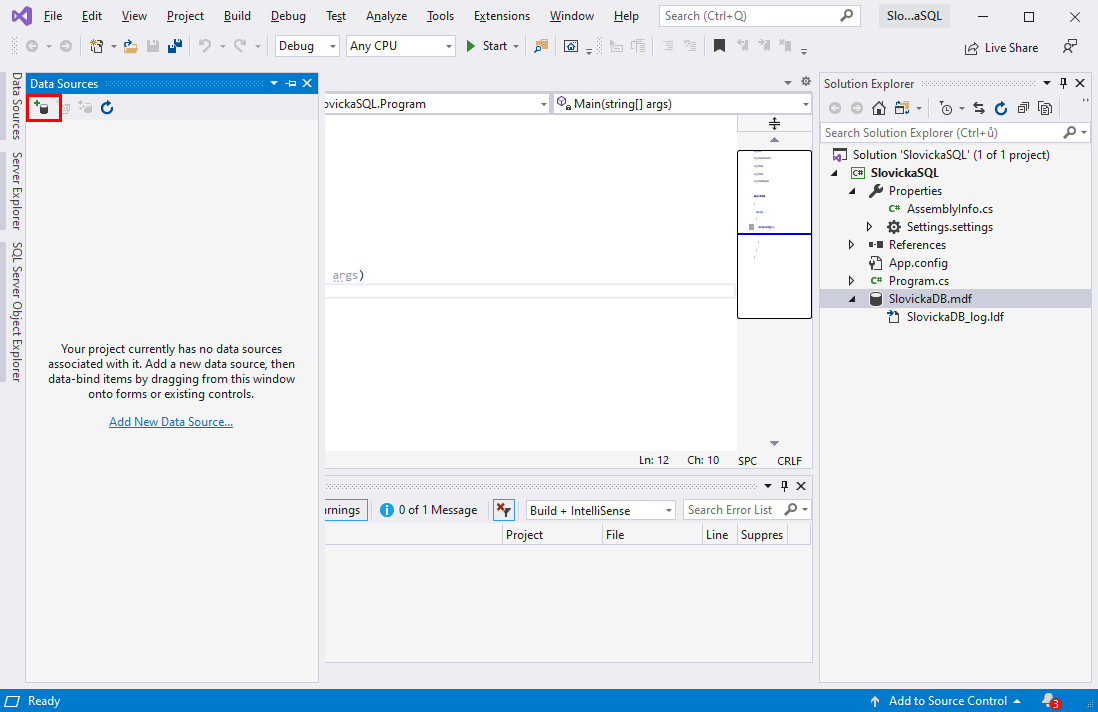Select the SlovickaSQL project node
Image resolution: width=1098 pixels, height=712 pixels.
click(x=904, y=173)
